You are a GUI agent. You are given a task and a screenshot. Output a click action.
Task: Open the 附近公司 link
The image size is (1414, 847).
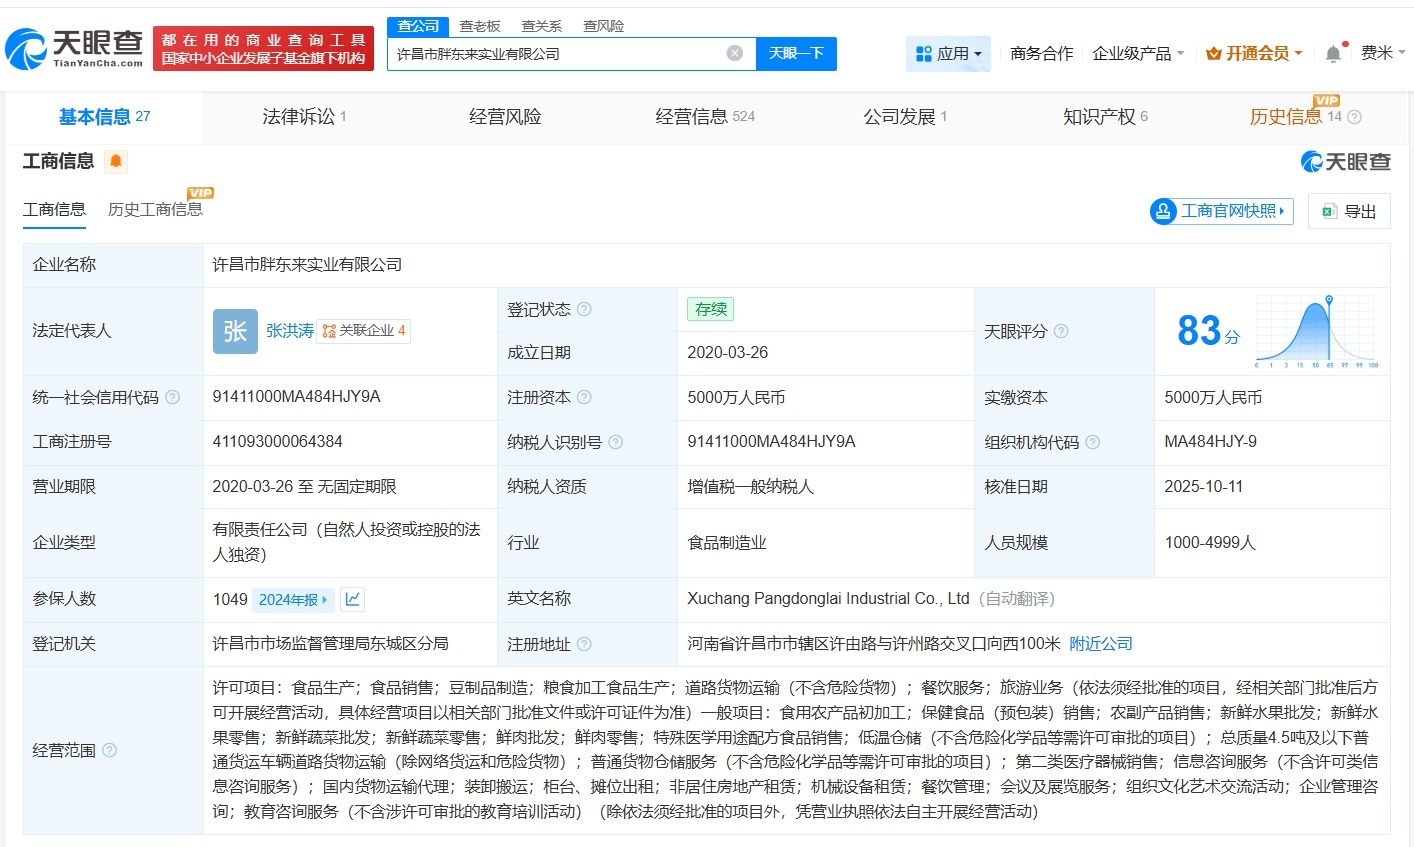tap(1100, 644)
